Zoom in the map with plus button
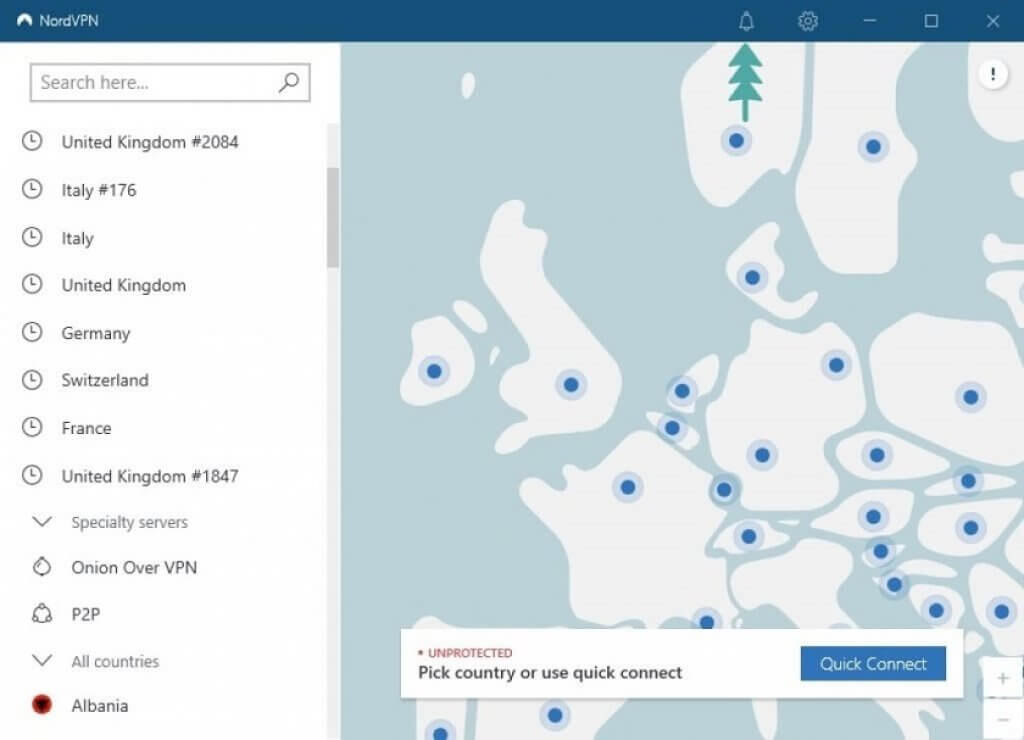 (x=1003, y=678)
